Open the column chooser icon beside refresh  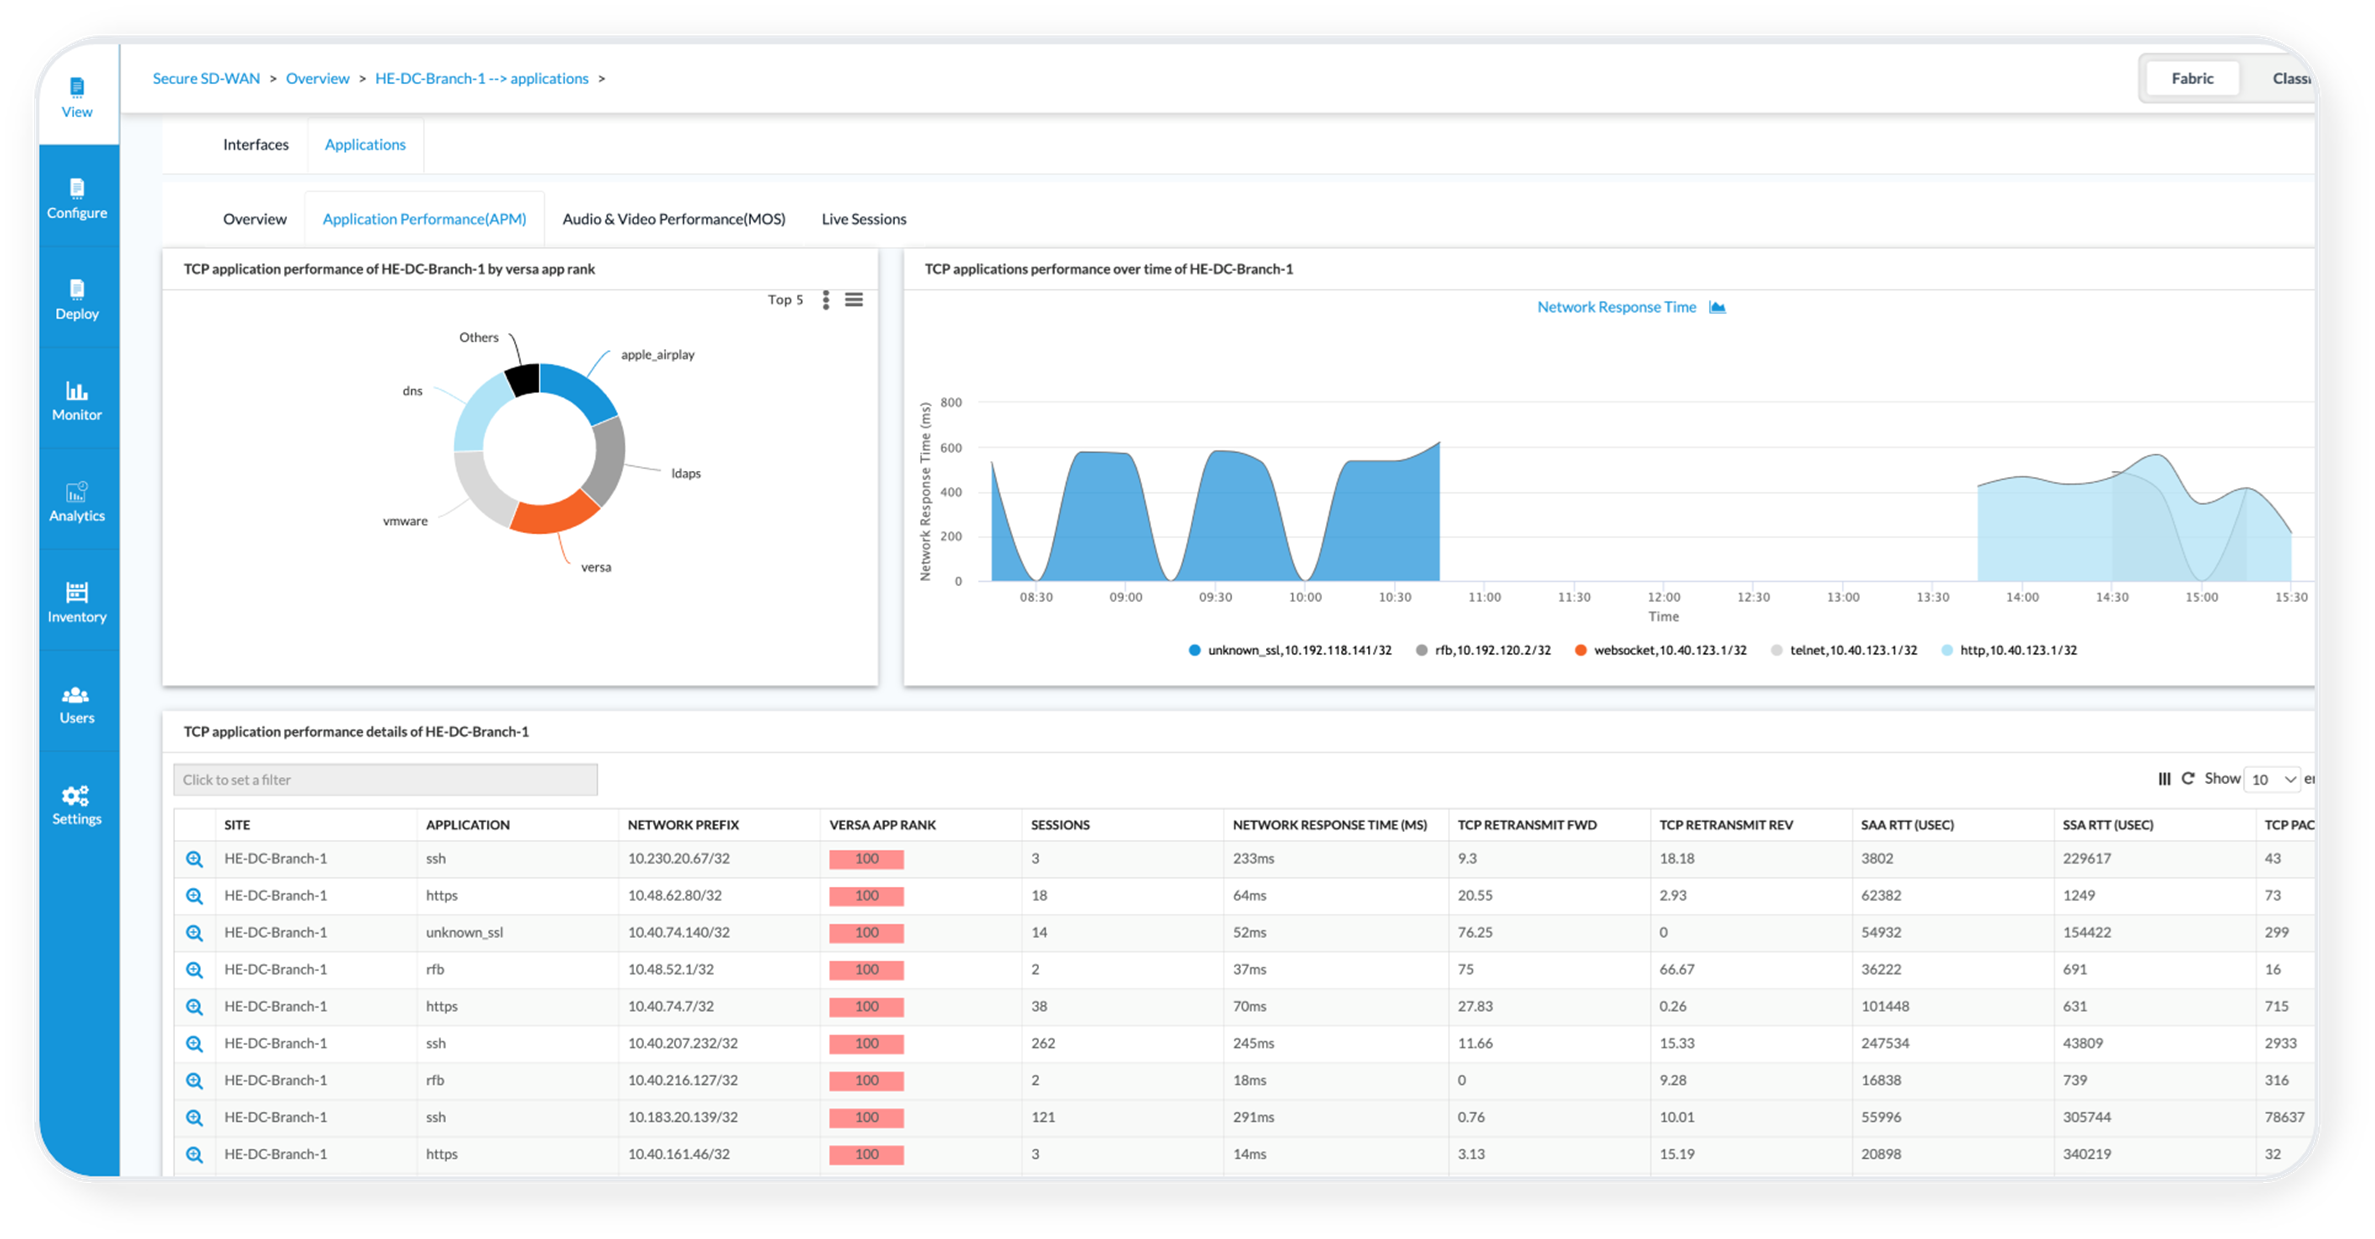[2164, 778]
